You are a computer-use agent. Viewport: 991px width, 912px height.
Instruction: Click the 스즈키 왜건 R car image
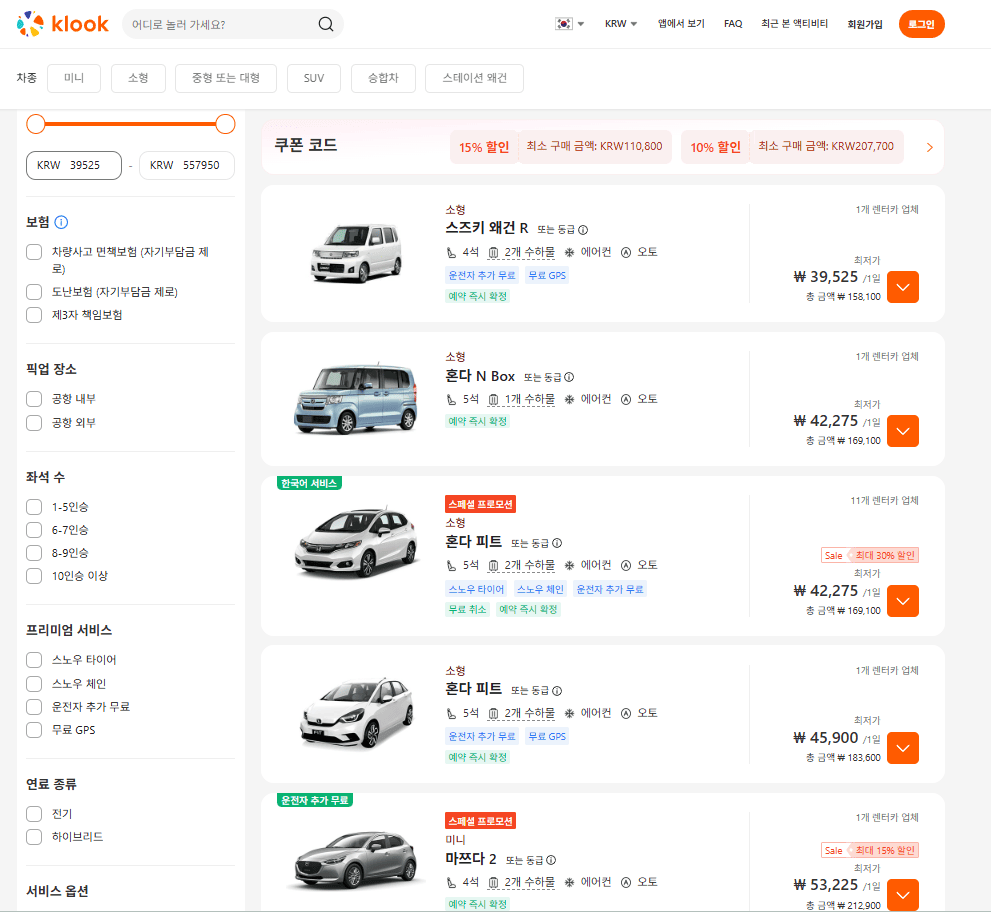356,253
